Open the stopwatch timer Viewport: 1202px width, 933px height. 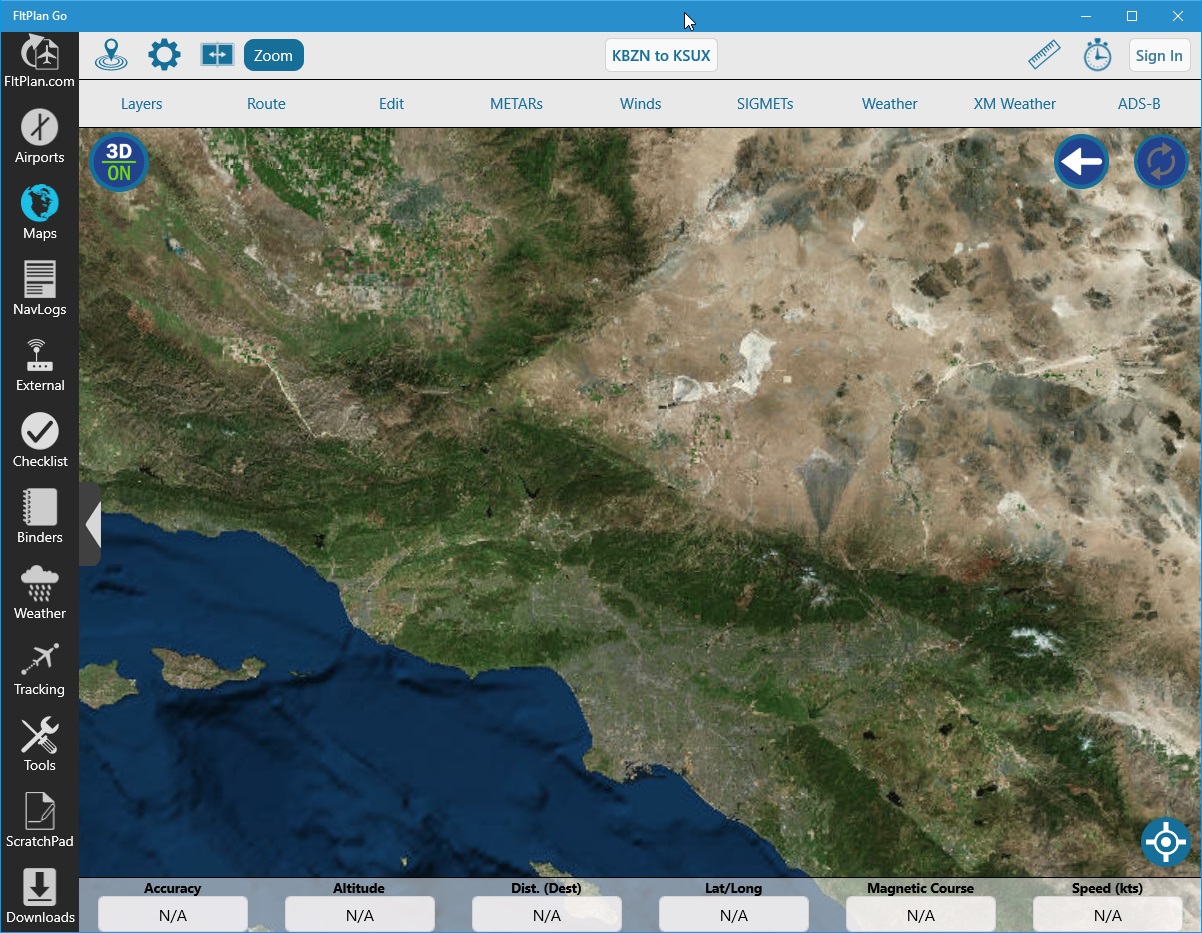point(1097,55)
